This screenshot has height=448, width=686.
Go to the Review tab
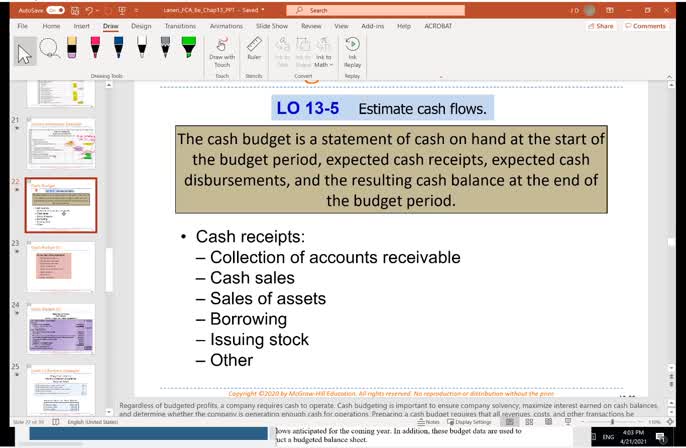(311, 26)
